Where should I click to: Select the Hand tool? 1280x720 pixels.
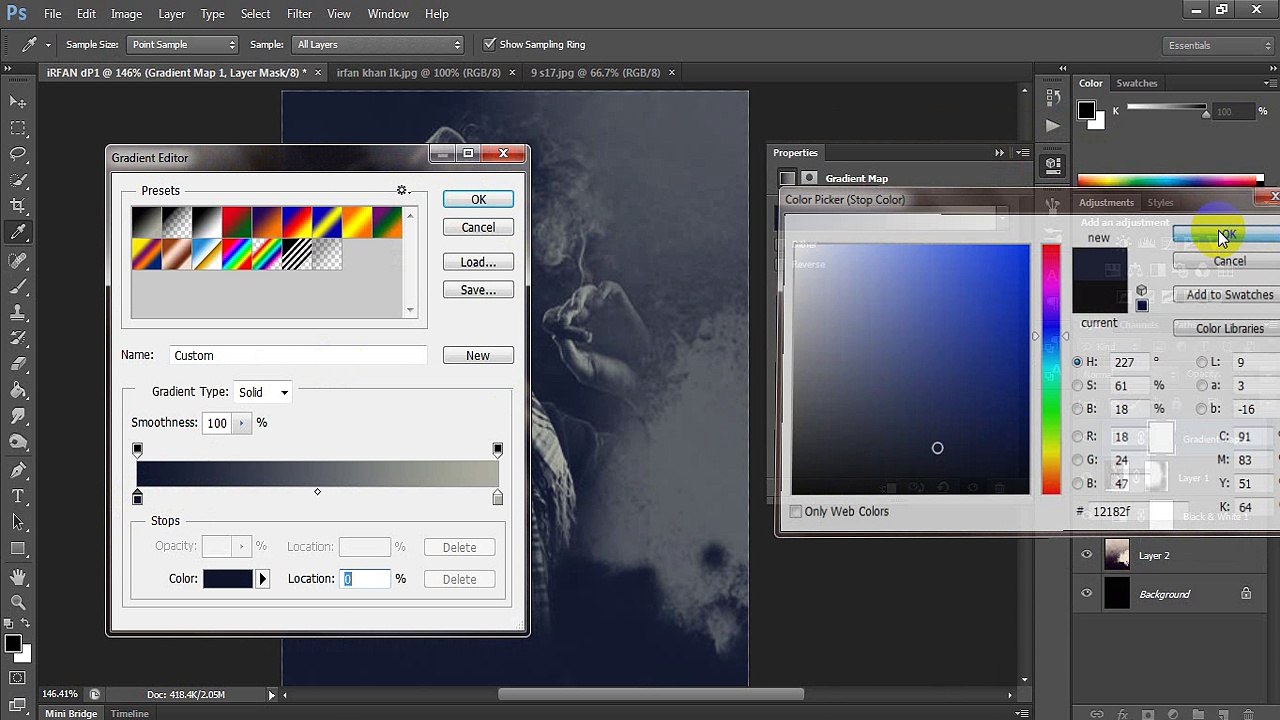coord(18,576)
